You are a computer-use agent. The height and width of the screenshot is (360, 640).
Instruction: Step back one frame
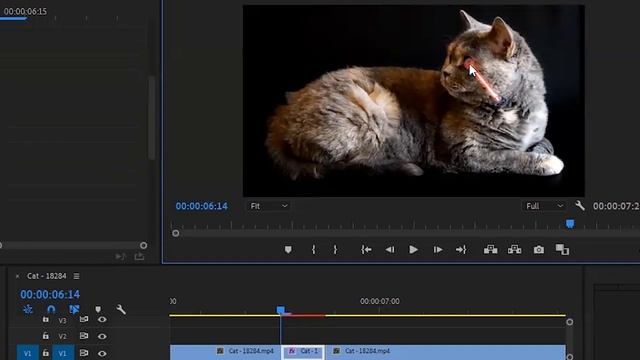point(390,249)
